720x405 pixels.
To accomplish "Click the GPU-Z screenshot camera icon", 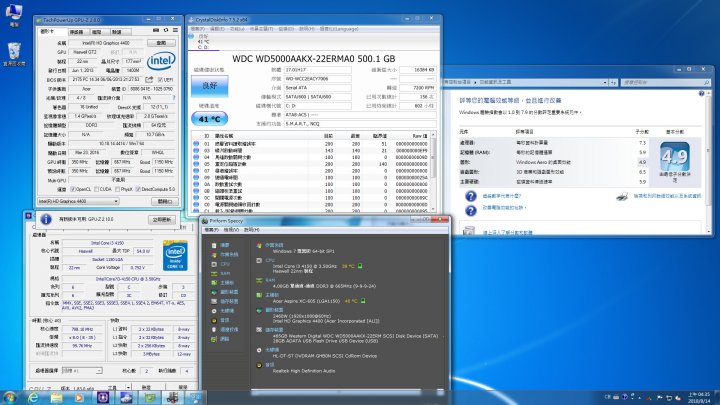I will 156,30.
